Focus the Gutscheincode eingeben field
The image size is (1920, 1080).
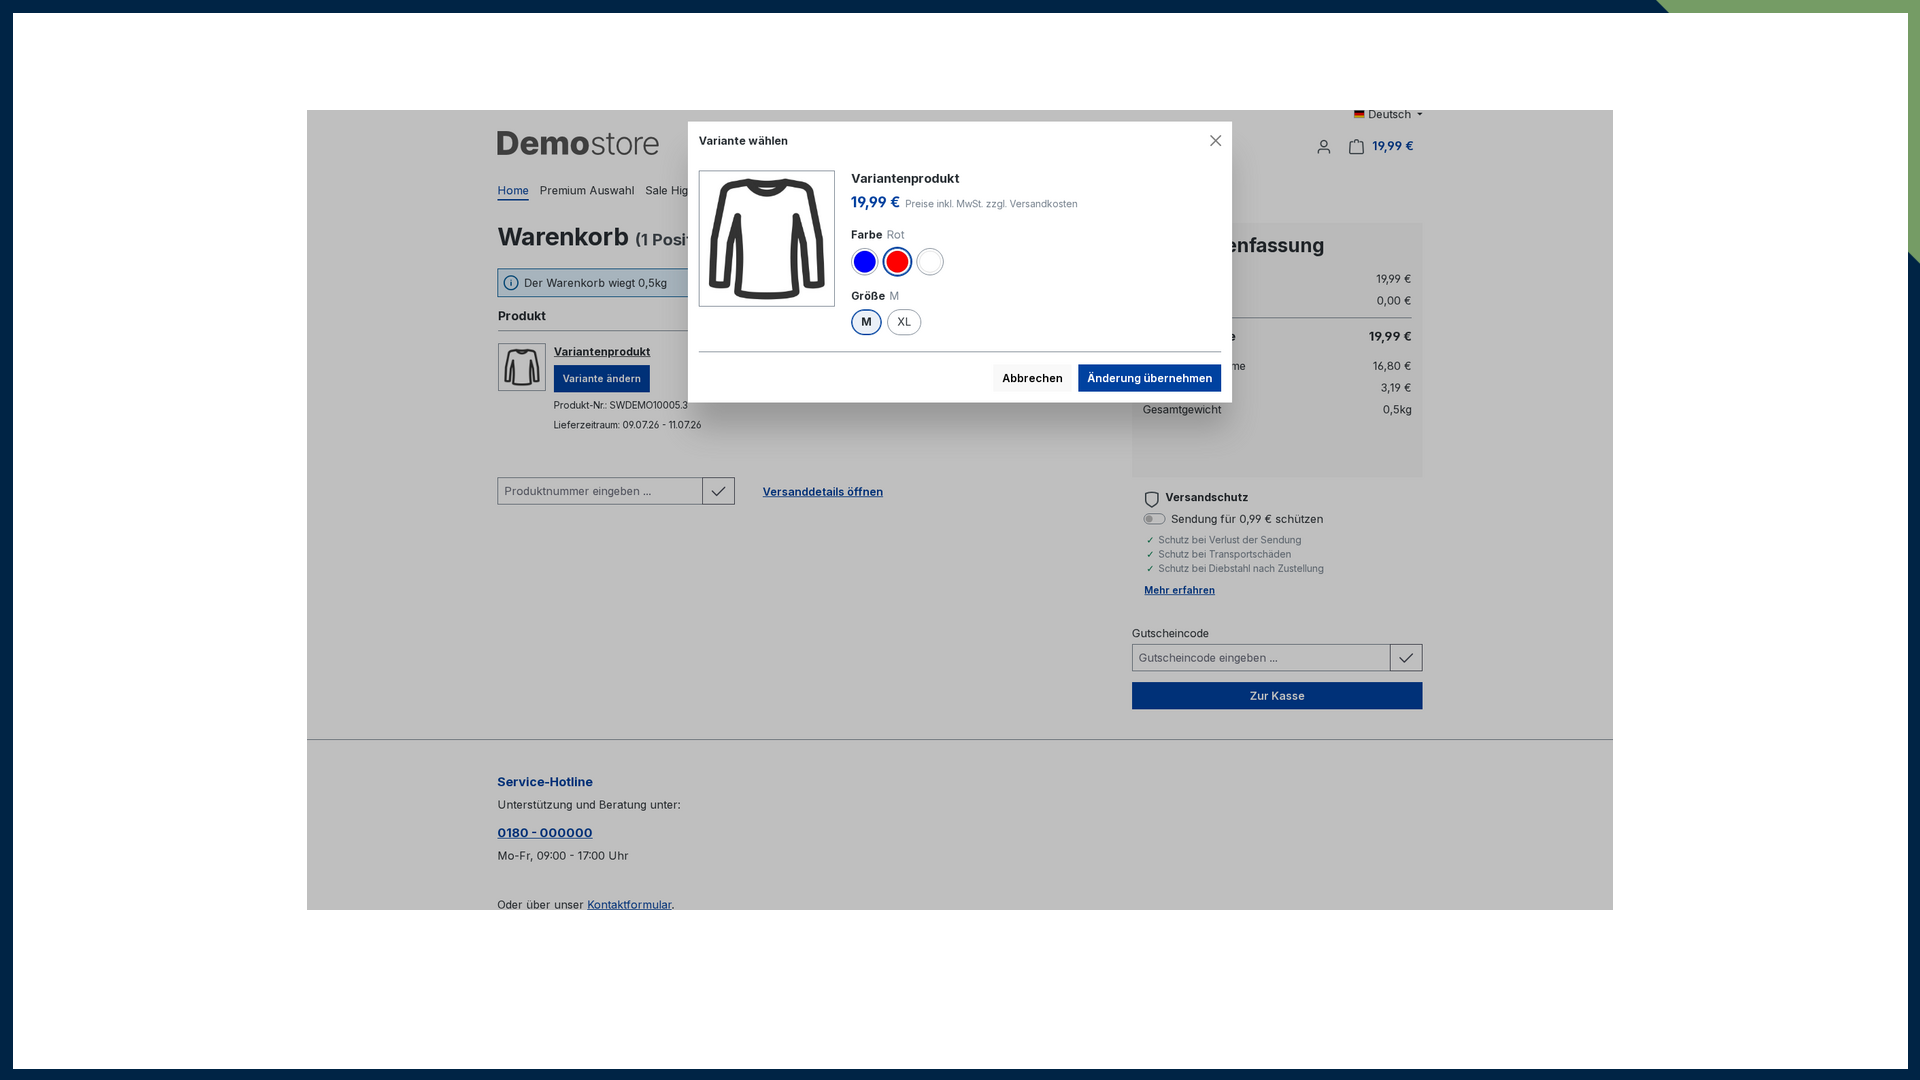(x=1260, y=658)
